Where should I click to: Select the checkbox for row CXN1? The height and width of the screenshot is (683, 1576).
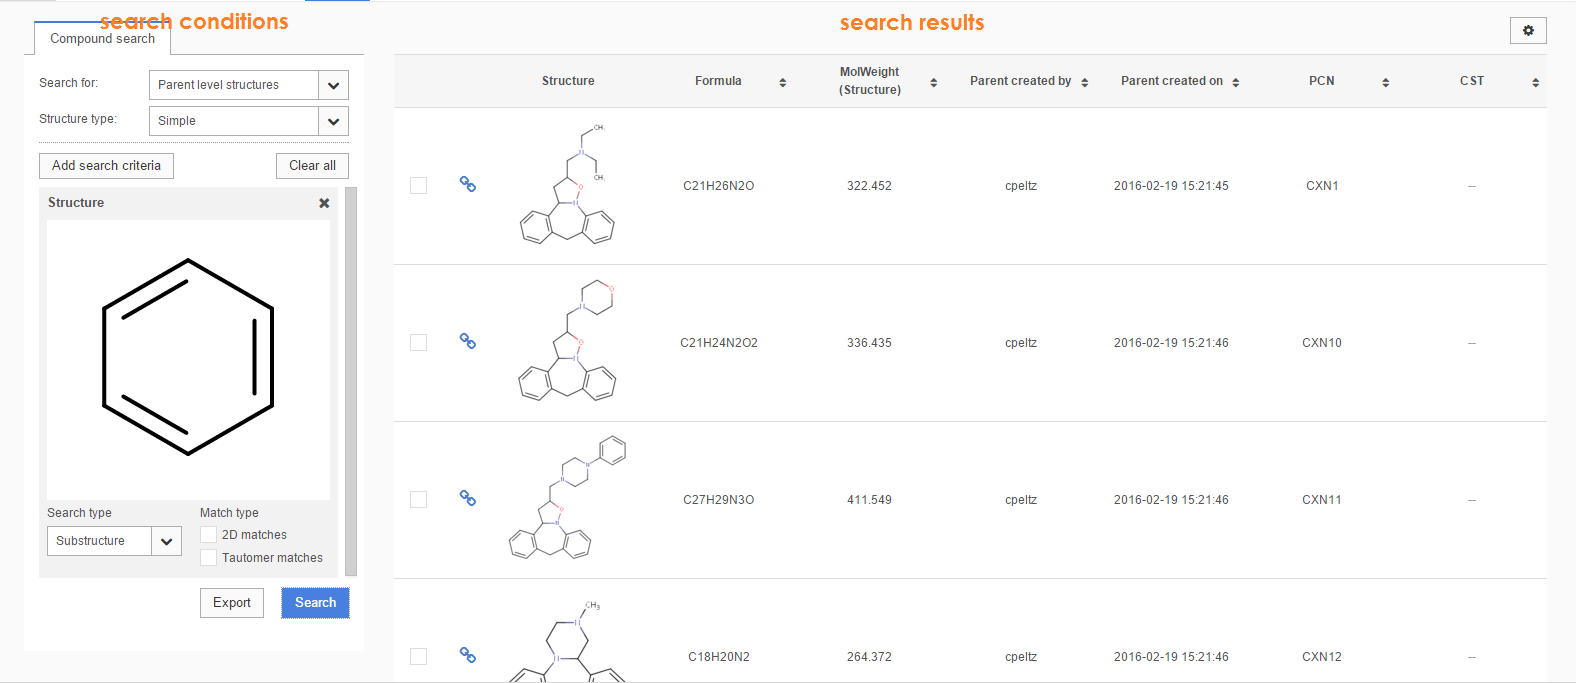418,186
